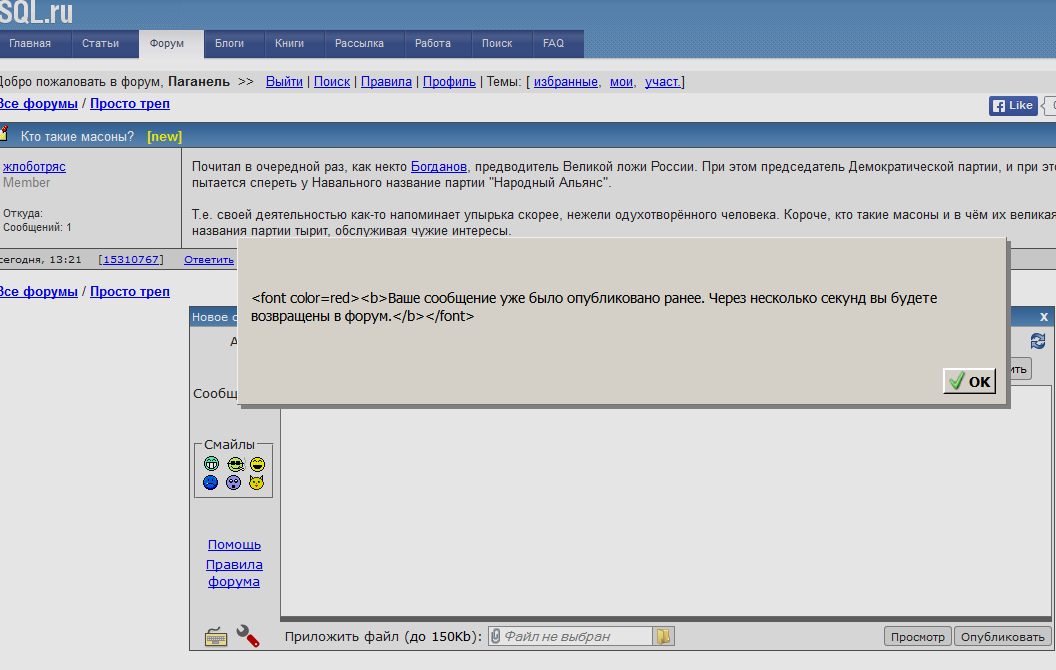Click the file attachment input field
This screenshot has width=1056, height=670.
(570, 636)
